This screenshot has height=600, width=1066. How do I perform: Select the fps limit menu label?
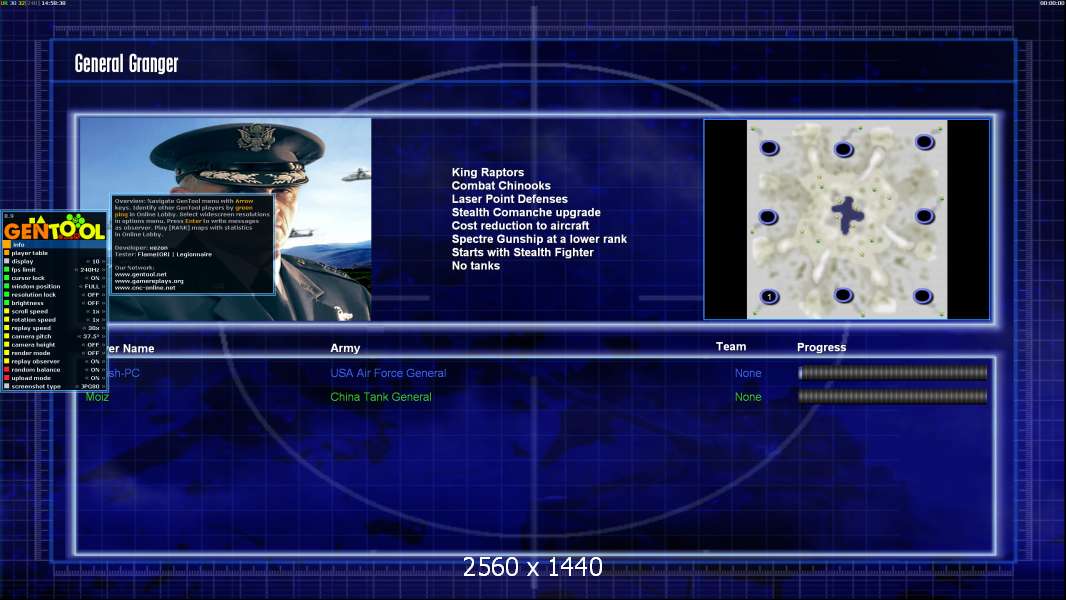pos(23,270)
